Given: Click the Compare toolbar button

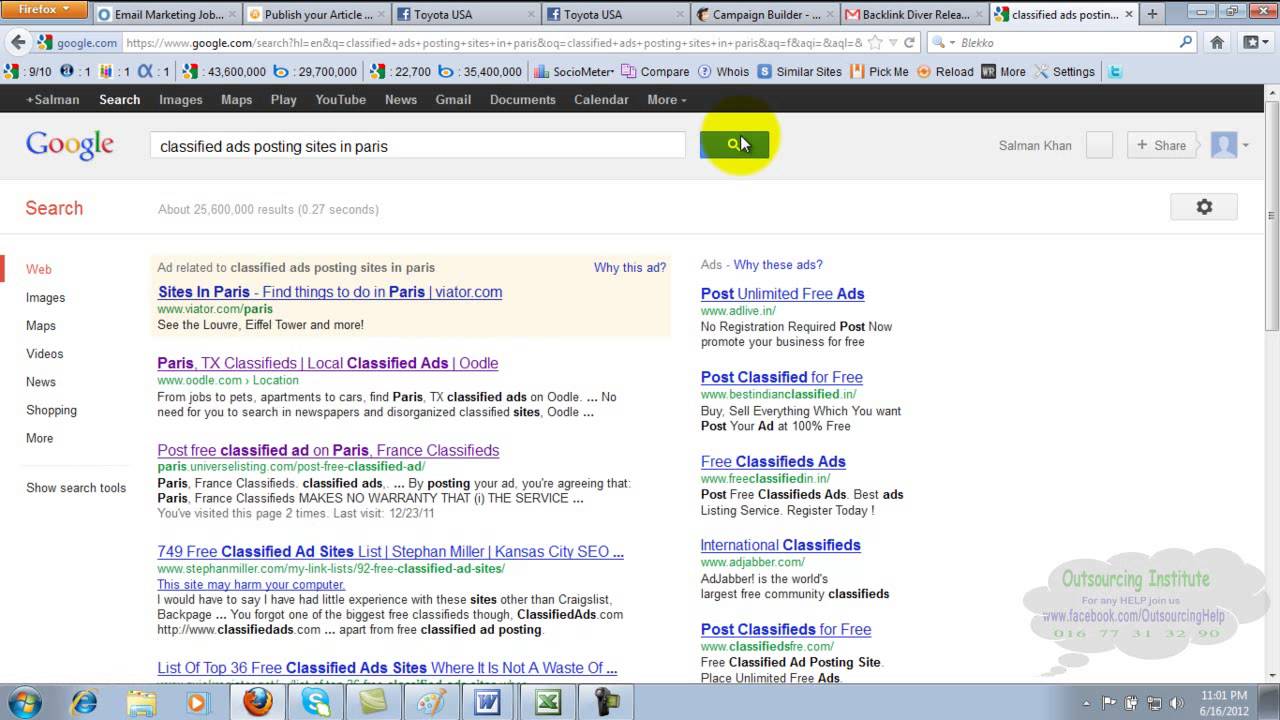Looking at the screenshot, I should [x=655, y=72].
